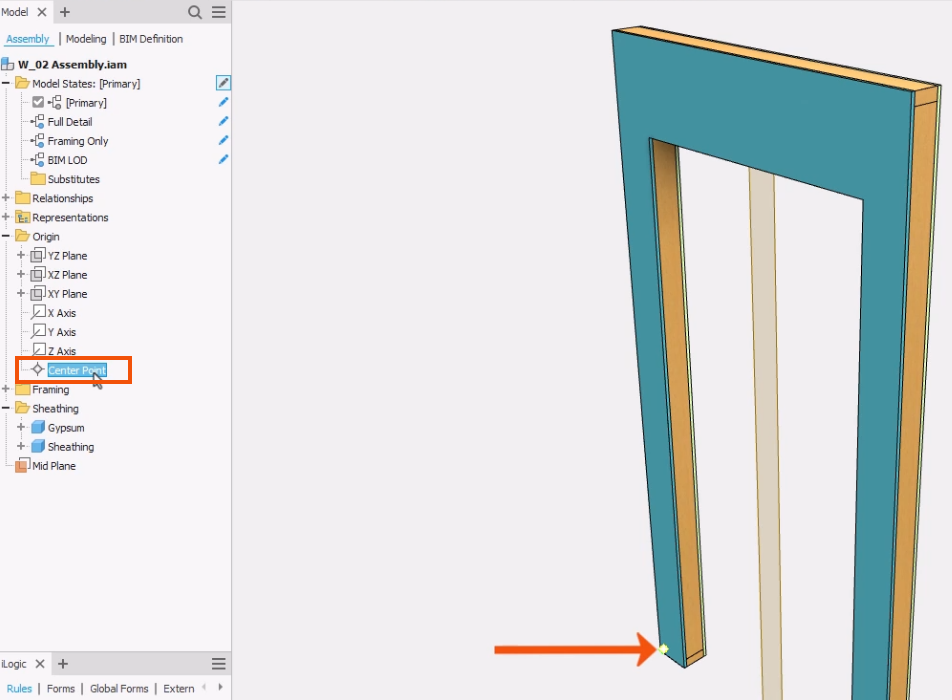Screen dimensions: 952x700
Task: Select the Z Axis in Origin
Action: (x=61, y=351)
